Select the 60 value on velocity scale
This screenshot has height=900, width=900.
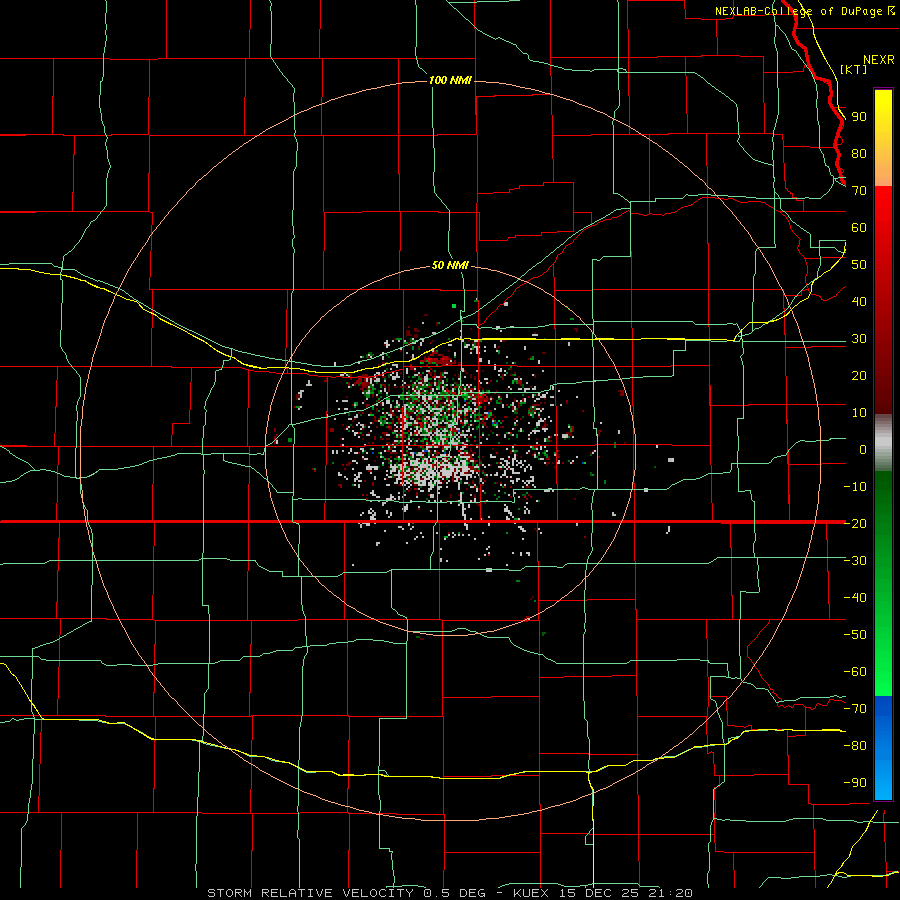click(x=859, y=227)
